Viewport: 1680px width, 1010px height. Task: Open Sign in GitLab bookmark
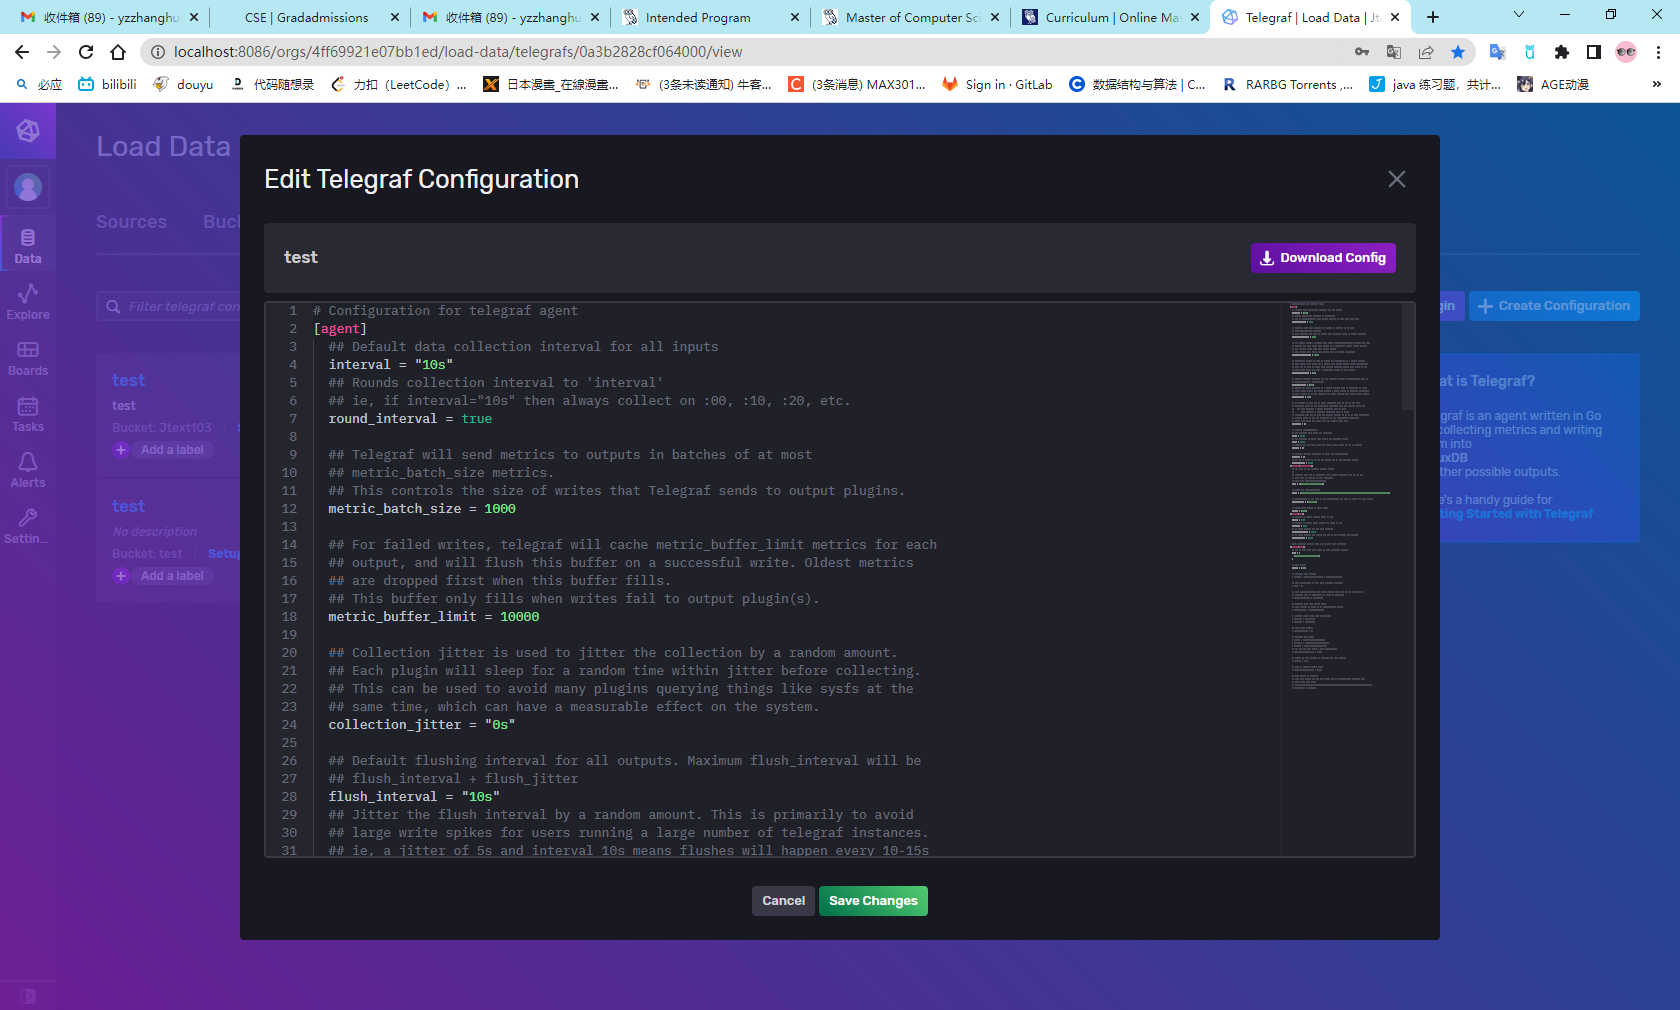coord(997,84)
